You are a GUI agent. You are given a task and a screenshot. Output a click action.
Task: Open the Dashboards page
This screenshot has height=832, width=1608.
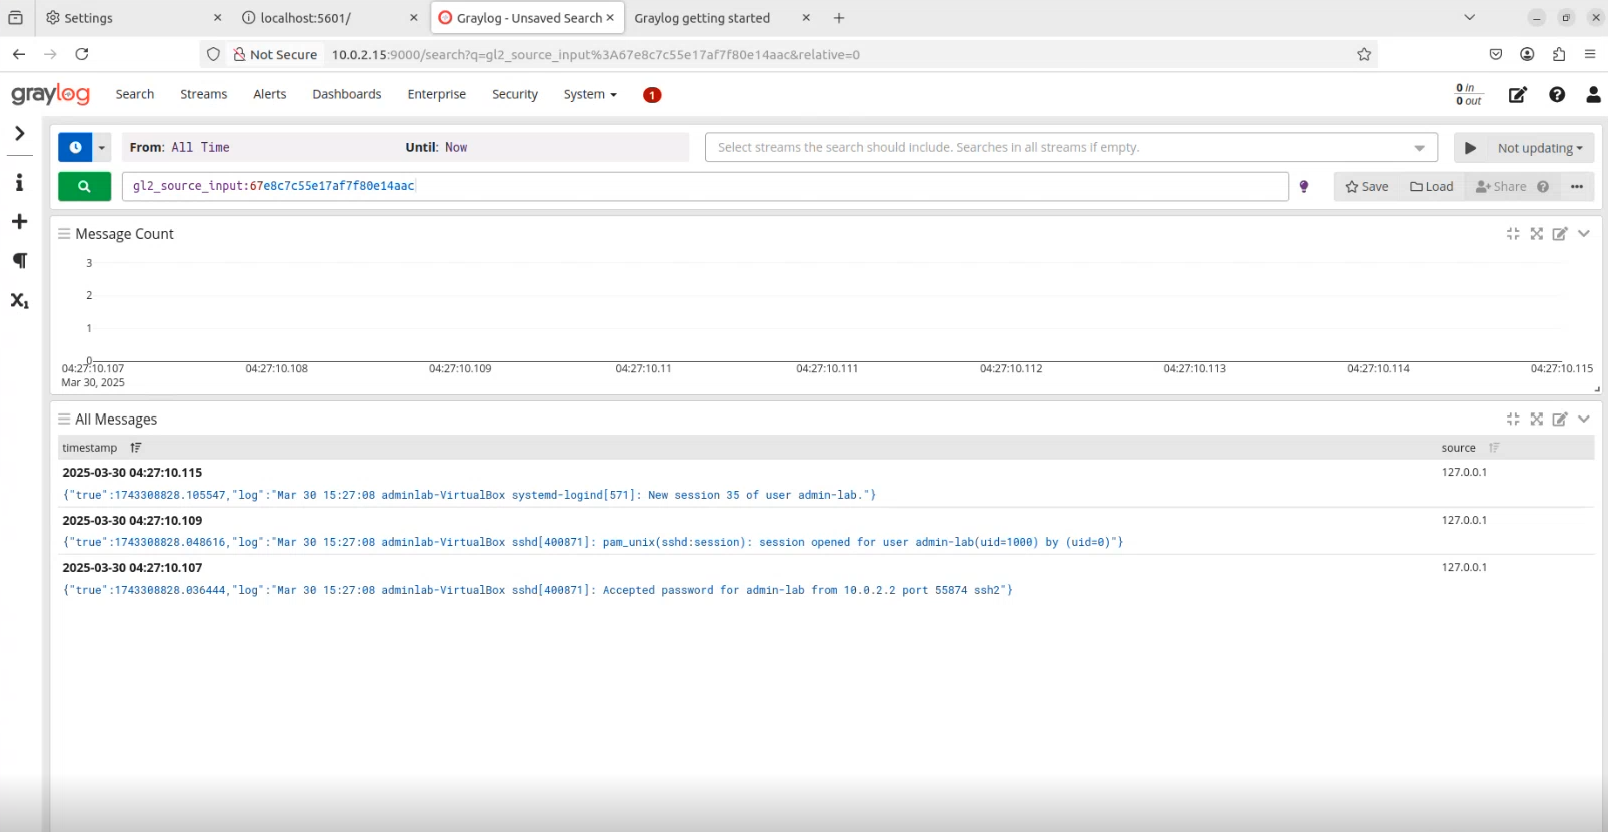click(x=347, y=94)
